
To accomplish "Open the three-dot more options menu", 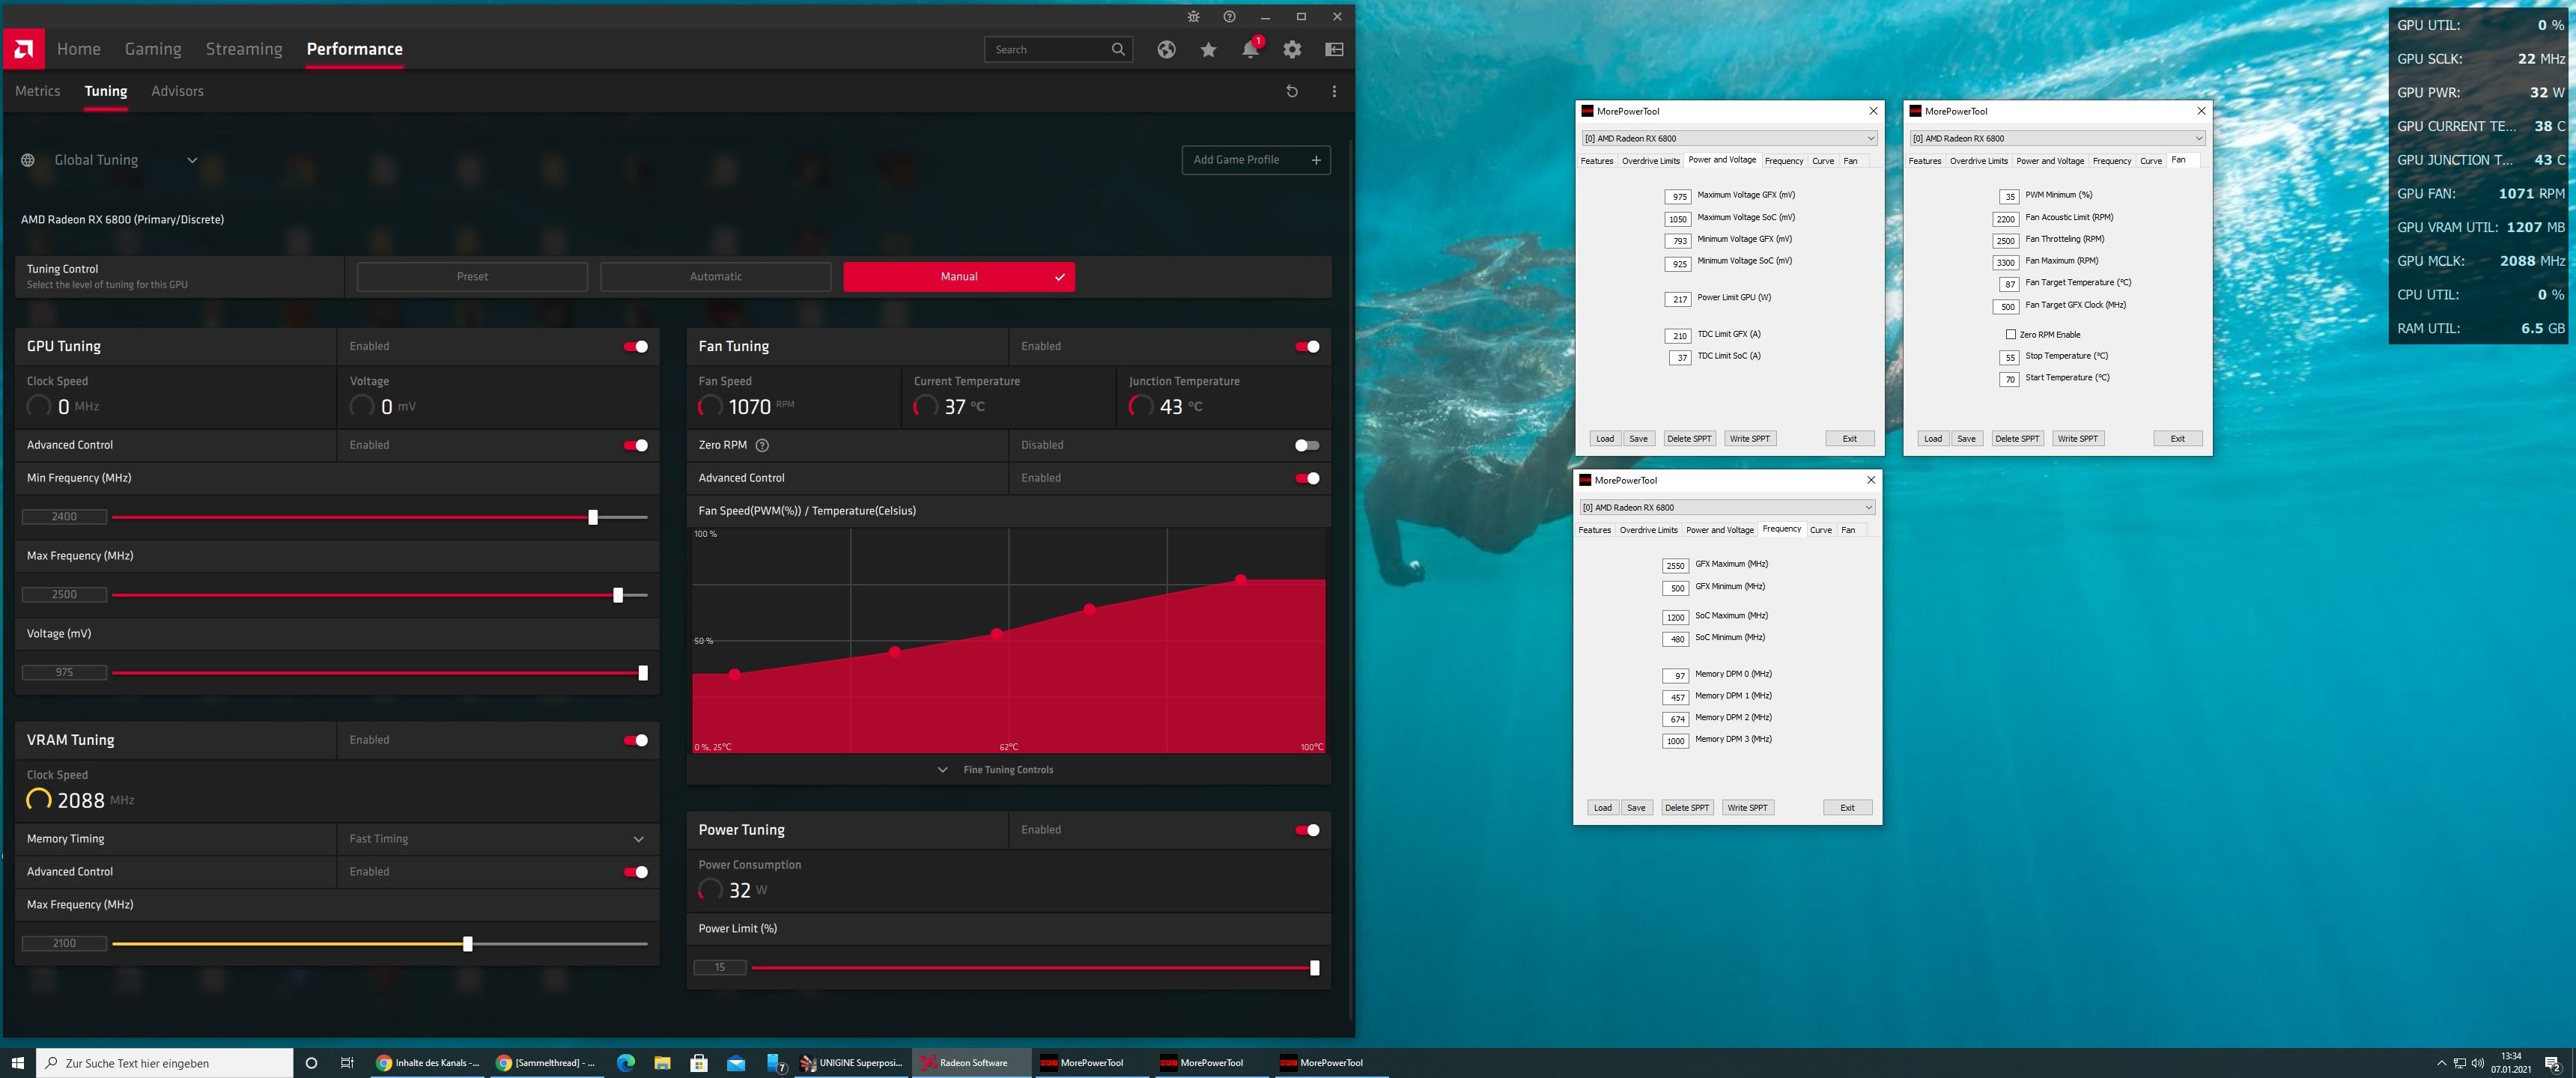I will tap(1334, 91).
